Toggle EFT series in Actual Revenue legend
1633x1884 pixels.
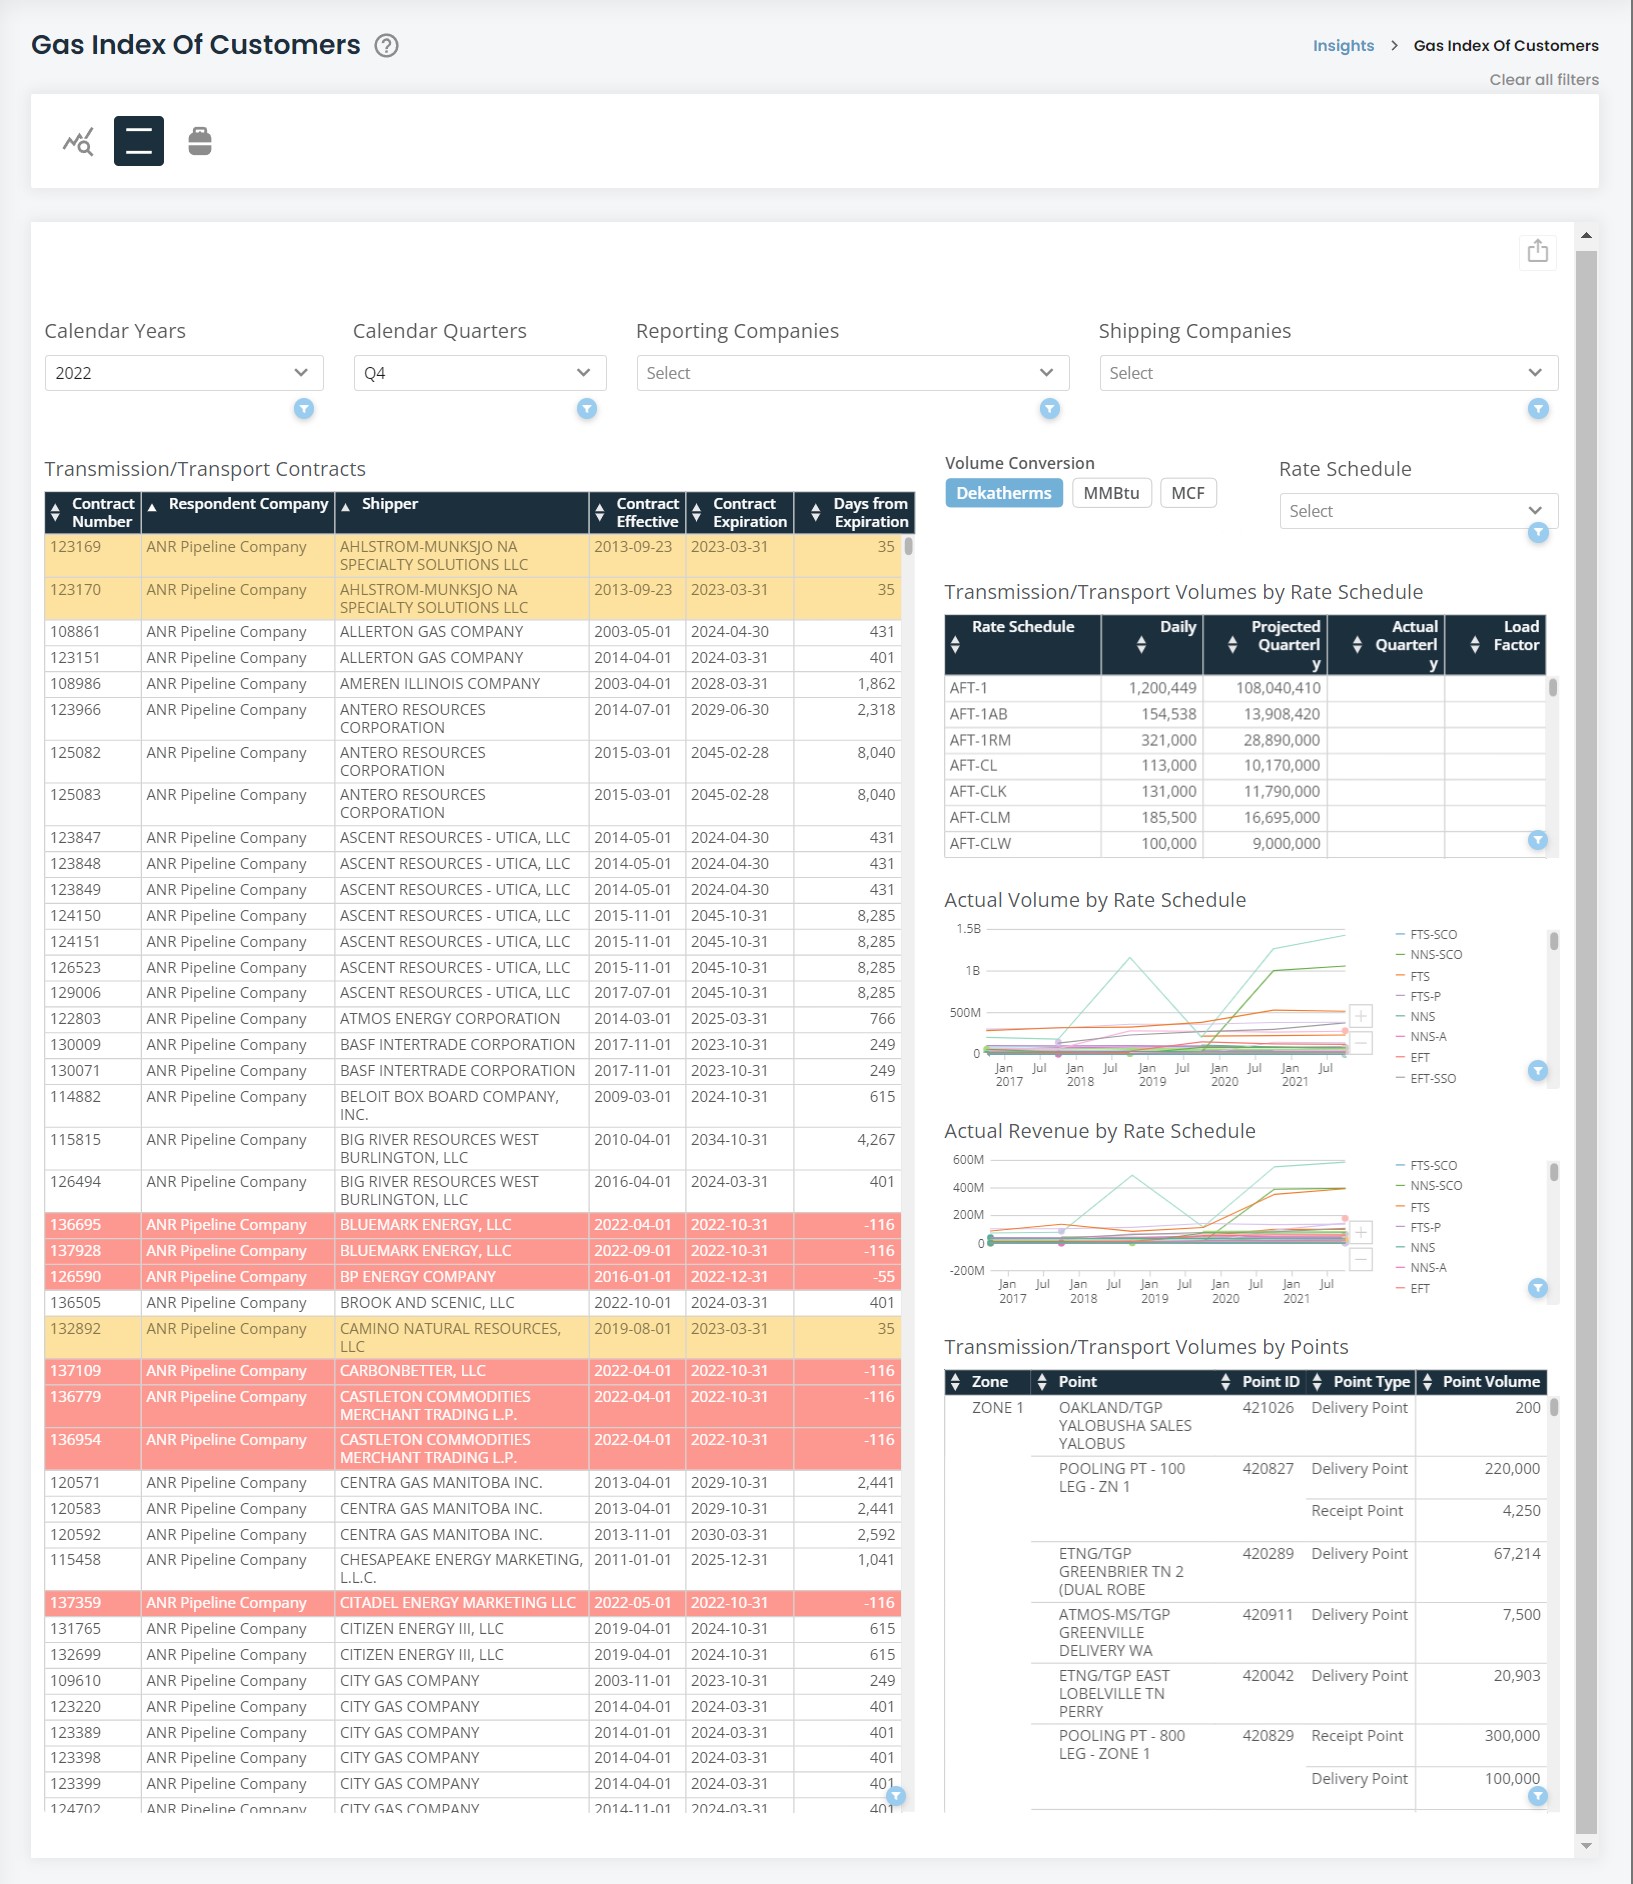[x=1414, y=1289]
